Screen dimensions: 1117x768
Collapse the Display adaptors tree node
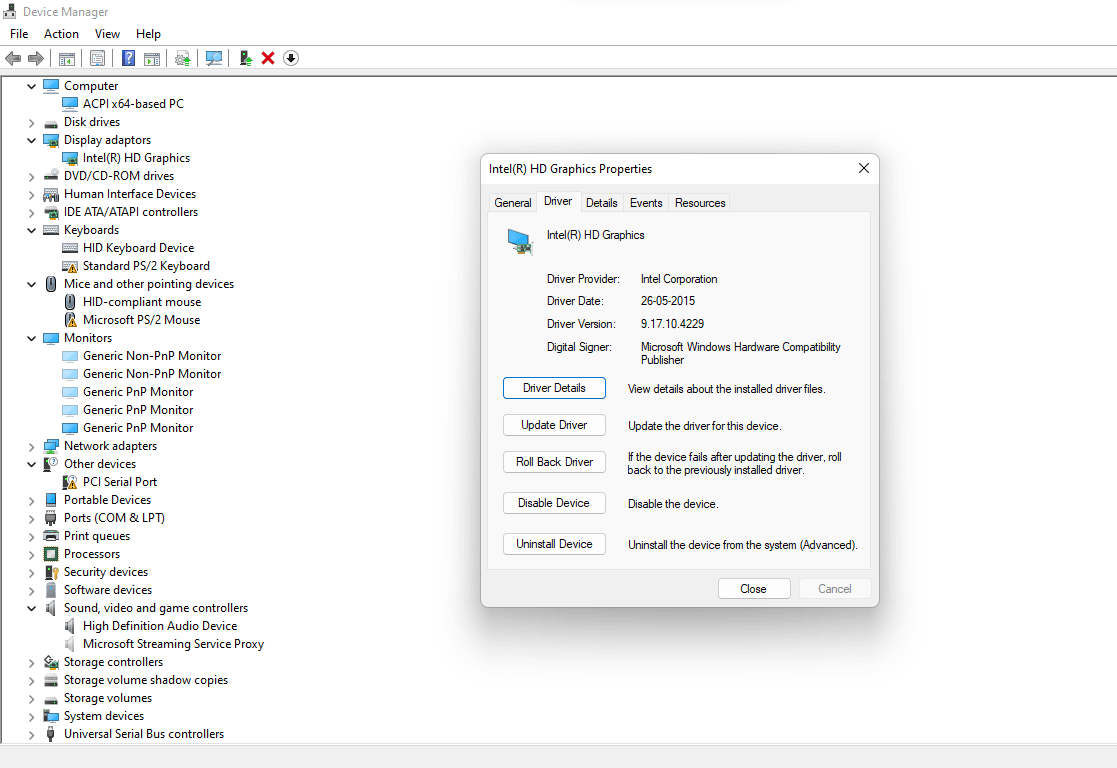click(31, 139)
